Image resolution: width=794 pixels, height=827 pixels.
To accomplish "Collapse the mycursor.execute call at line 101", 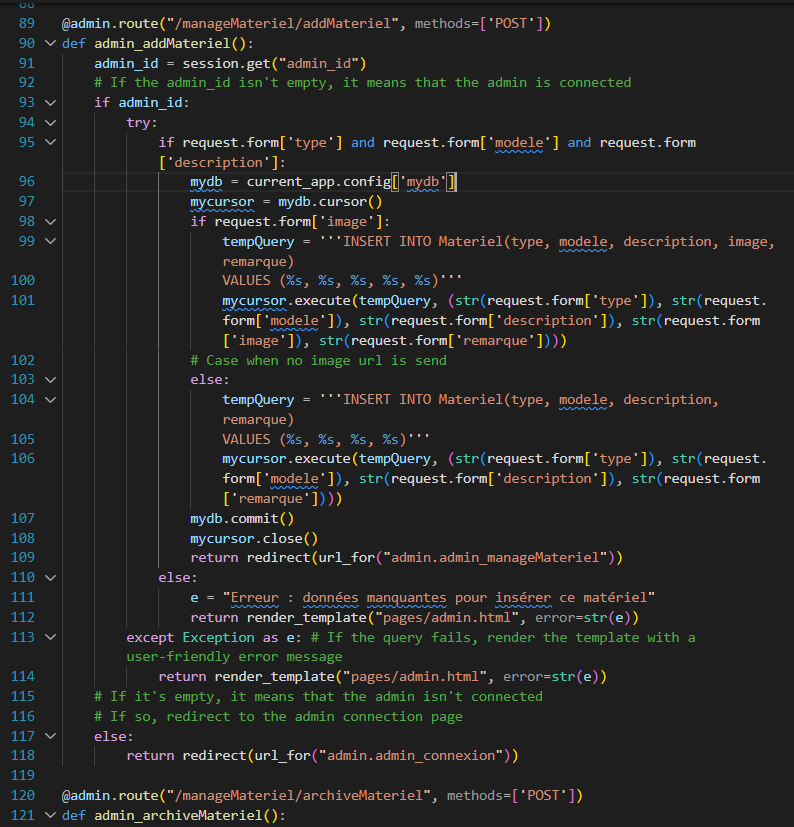I will (51, 300).
